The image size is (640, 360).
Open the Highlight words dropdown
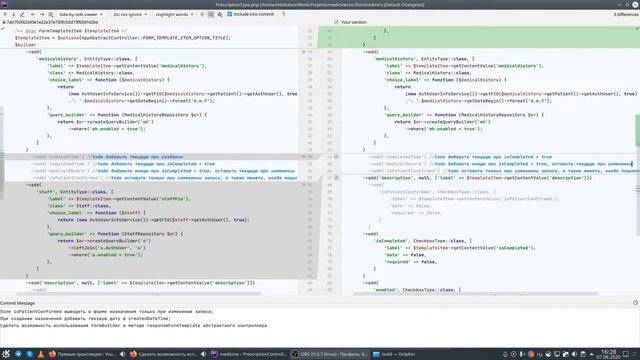coord(174,14)
